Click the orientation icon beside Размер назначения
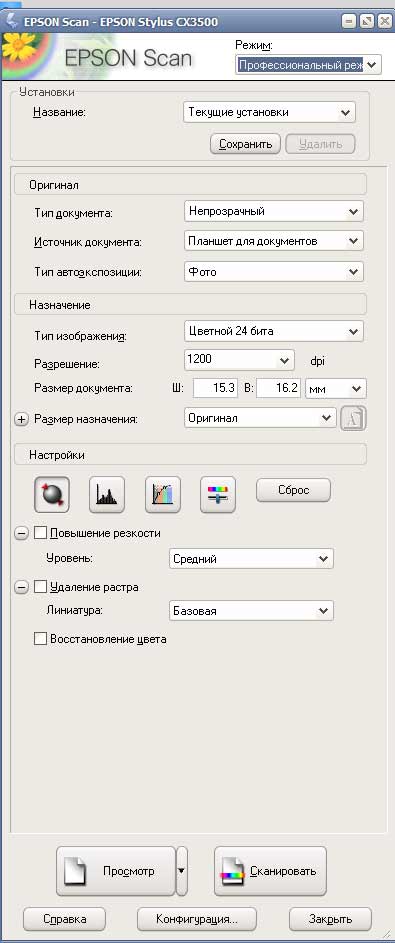Image resolution: width=395 pixels, height=943 pixels. point(354,419)
